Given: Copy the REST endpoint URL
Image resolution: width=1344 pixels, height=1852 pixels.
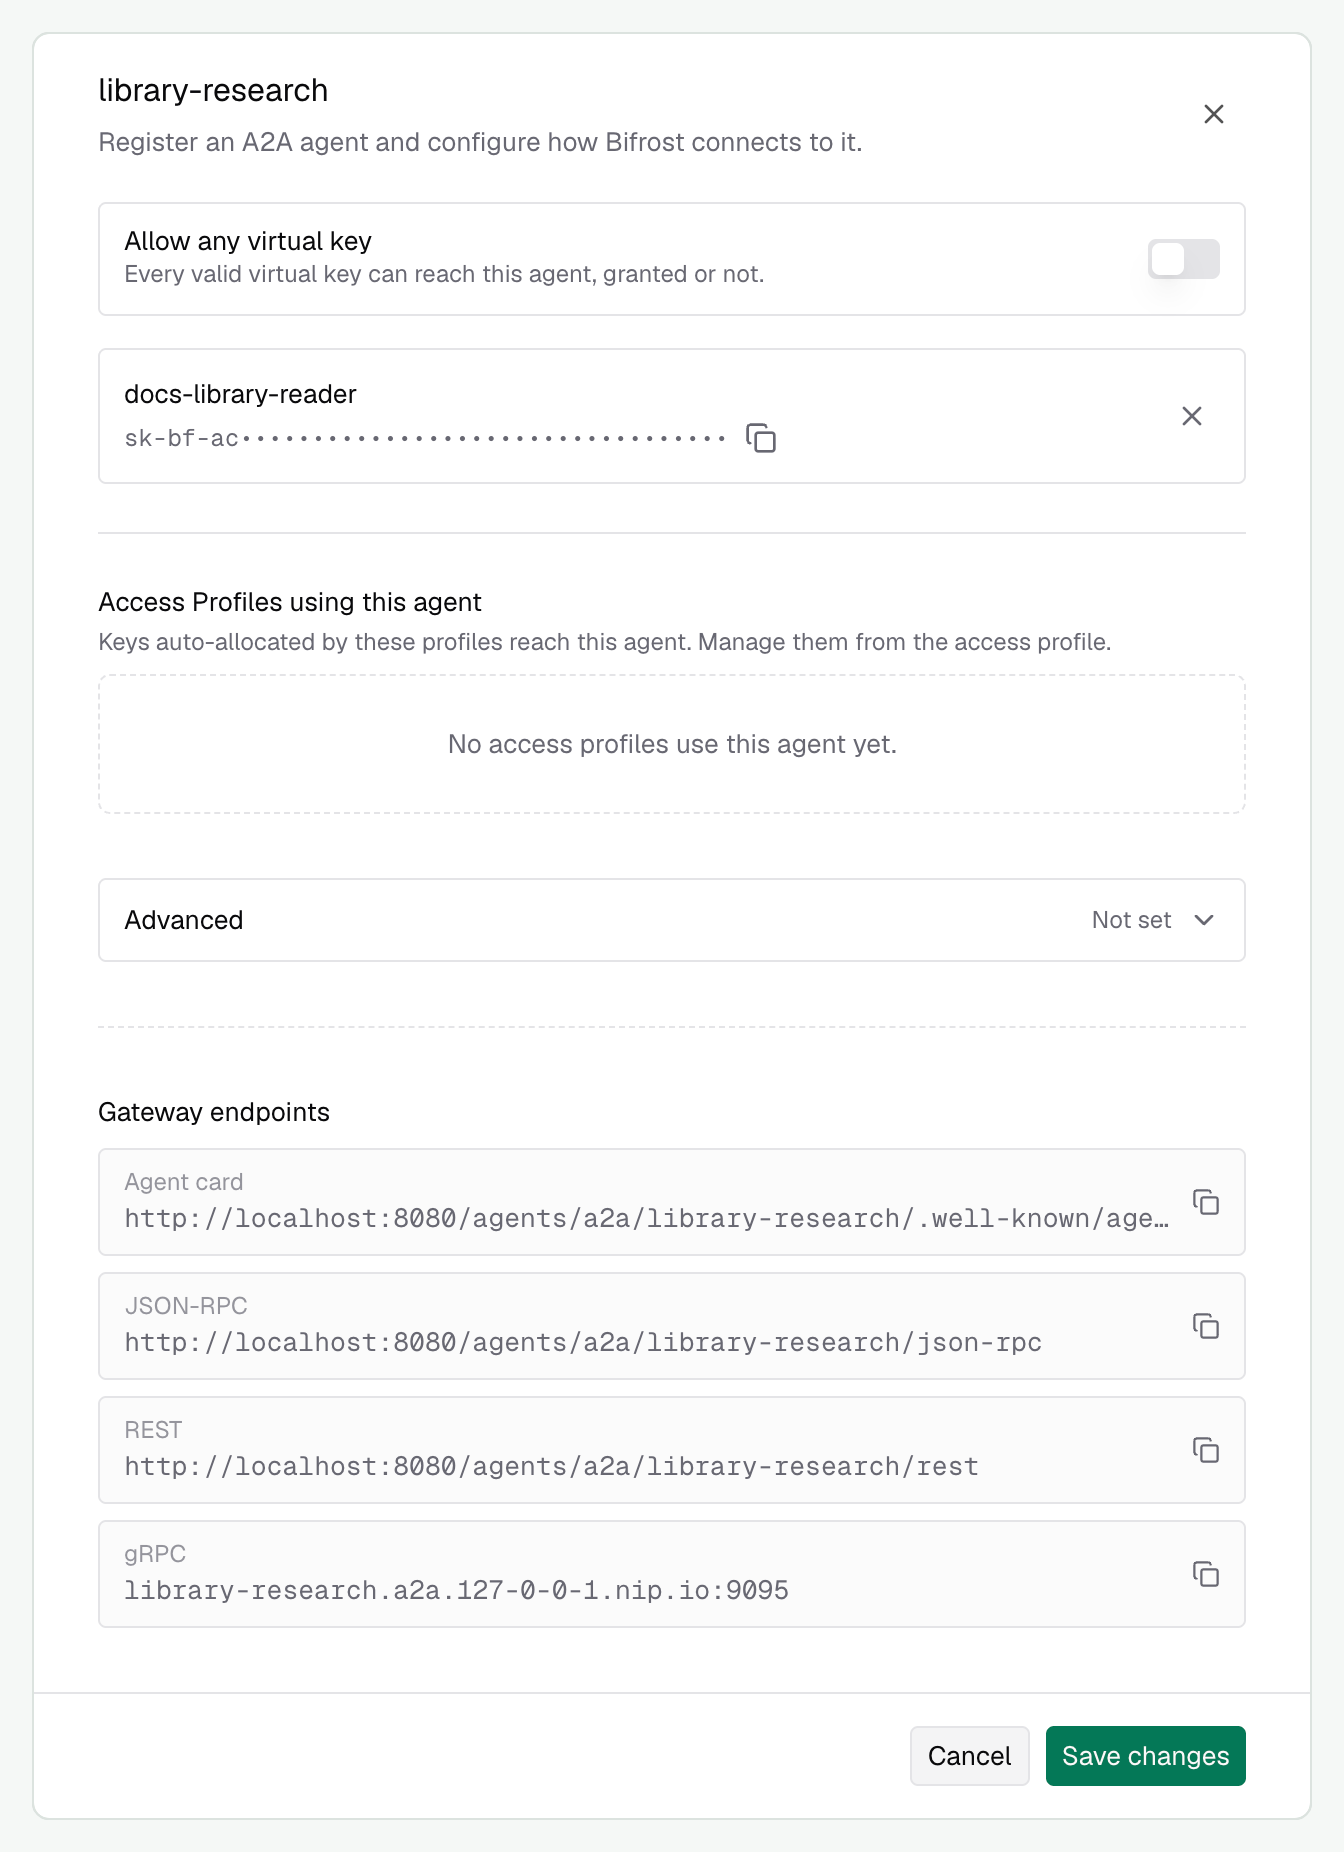Looking at the screenshot, I should click(1206, 1450).
